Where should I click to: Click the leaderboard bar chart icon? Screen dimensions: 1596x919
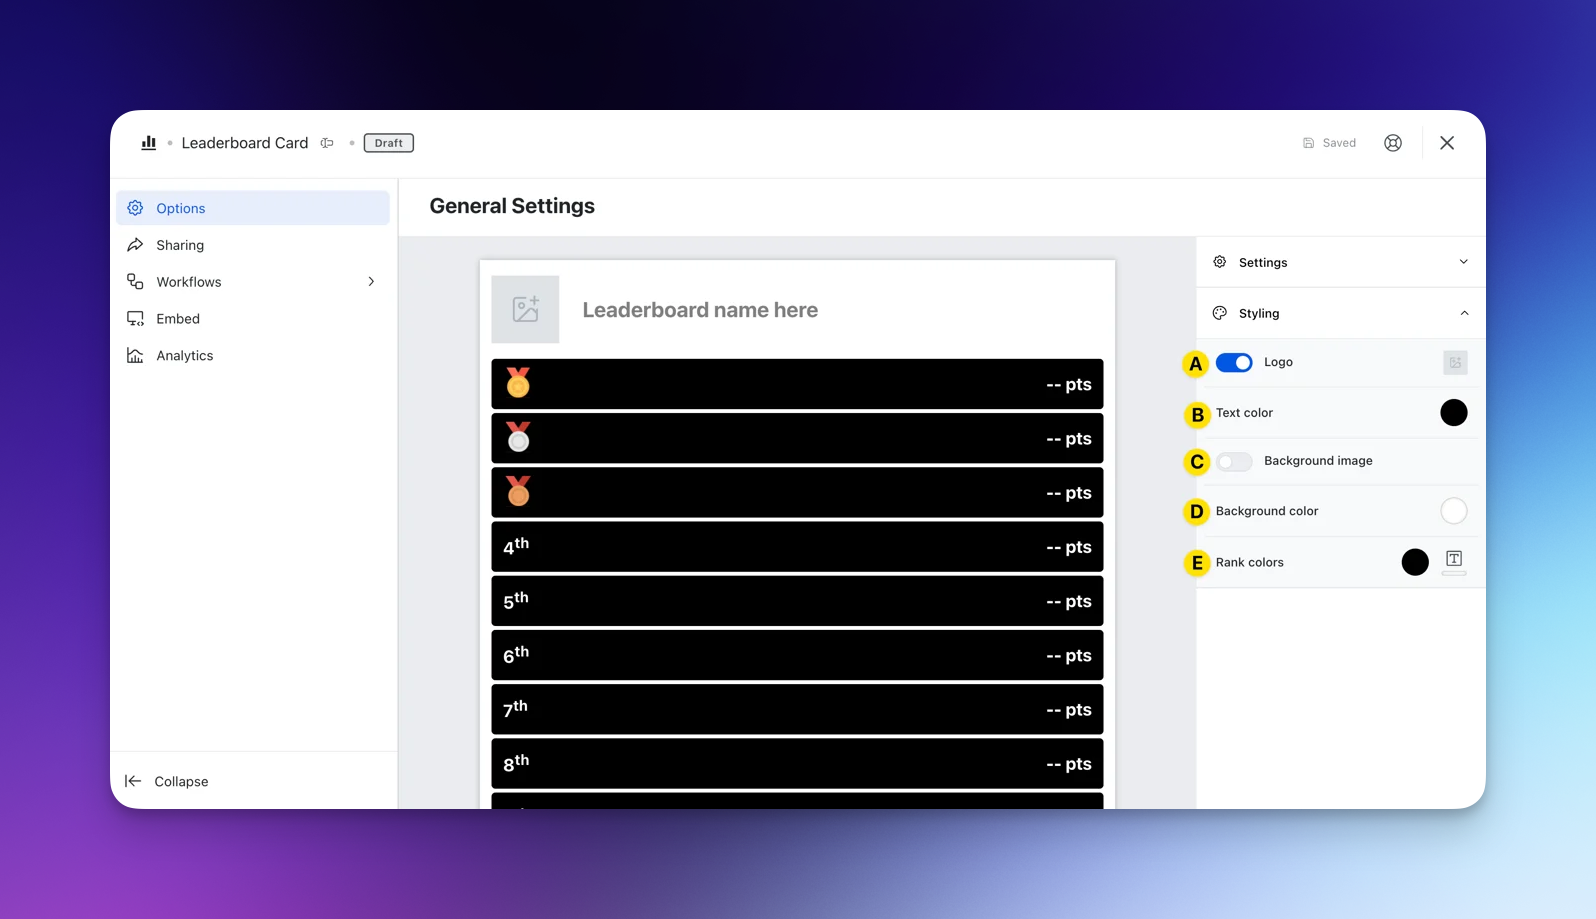coord(149,143)
